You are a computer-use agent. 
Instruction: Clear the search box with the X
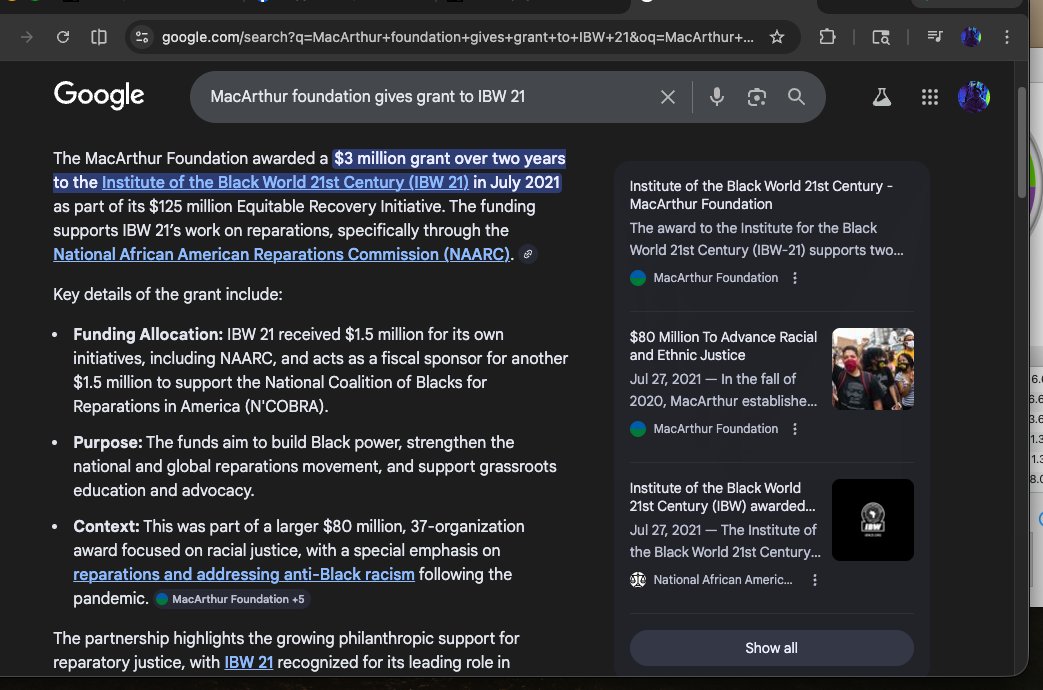pos(668,97)
